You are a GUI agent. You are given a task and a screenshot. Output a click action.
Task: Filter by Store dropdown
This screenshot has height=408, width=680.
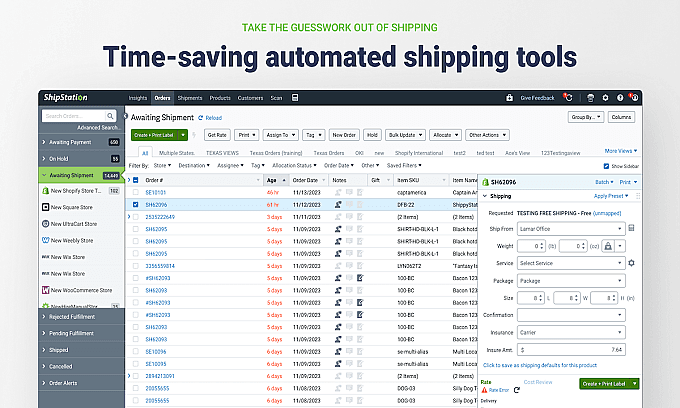(x=162, y=166)
